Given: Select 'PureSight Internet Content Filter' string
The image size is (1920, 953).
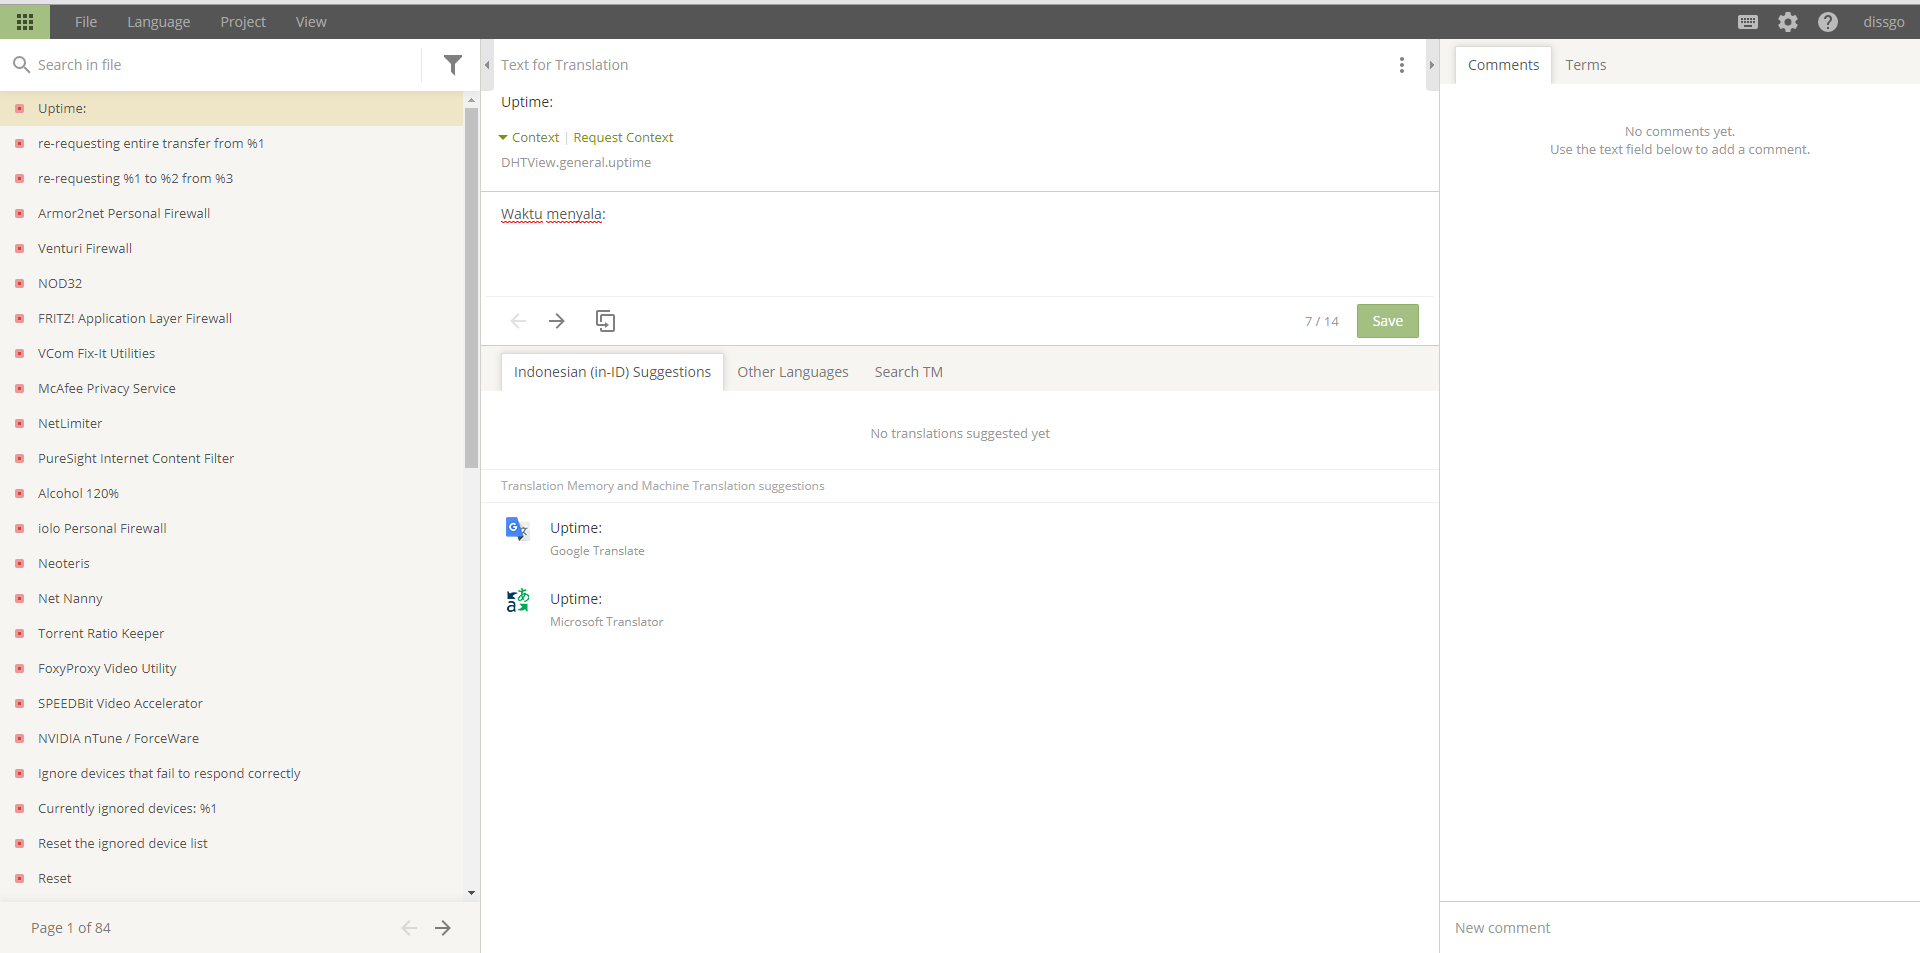Looking at the screenshot, I should pyautogui.click(x=232, y=458).
